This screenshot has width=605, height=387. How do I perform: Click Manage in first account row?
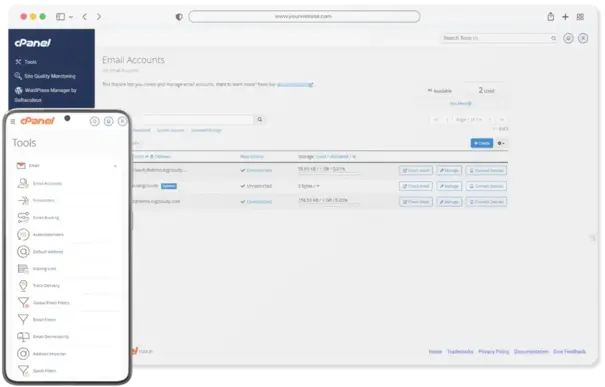point(449,170)
